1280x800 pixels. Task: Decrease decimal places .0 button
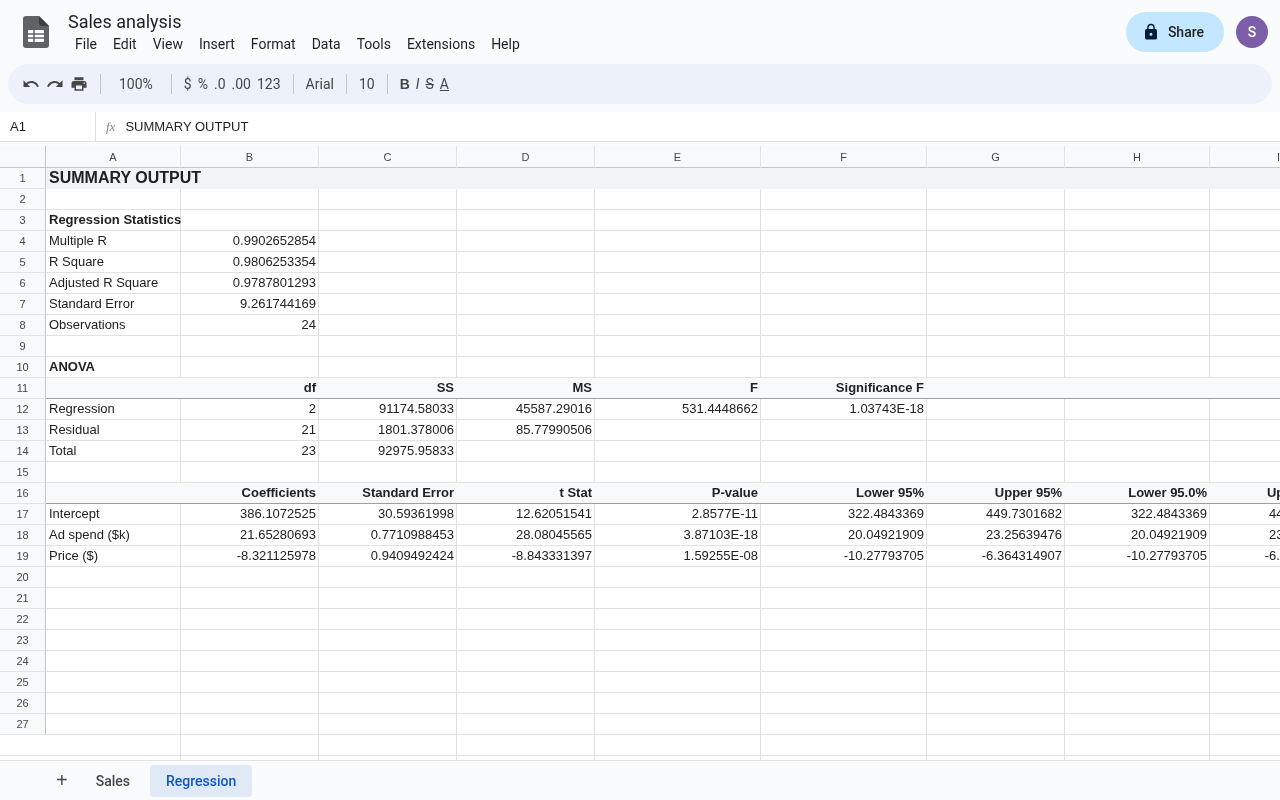(x=220, y=84)
